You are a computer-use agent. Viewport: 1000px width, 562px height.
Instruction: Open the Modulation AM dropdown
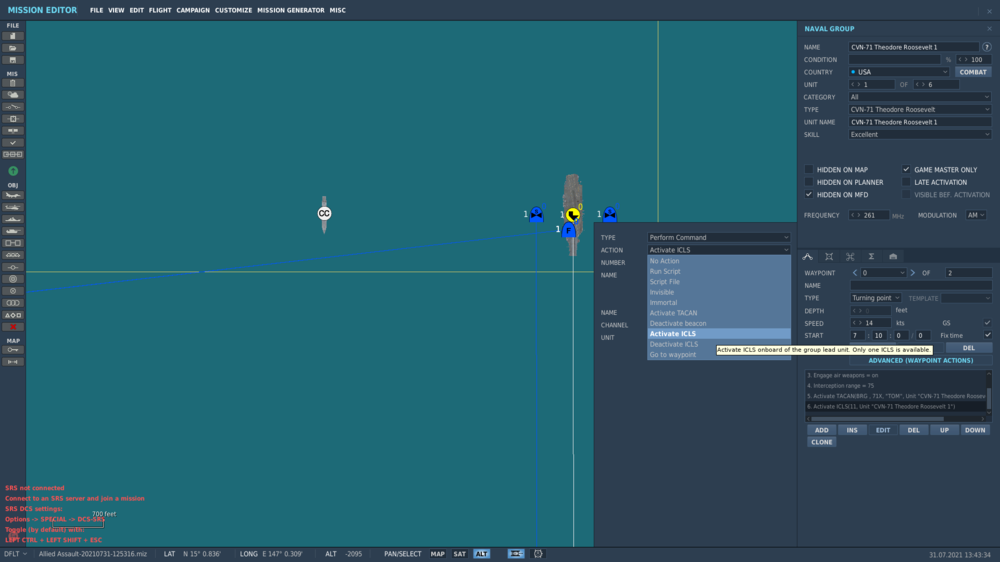(975, 215)
